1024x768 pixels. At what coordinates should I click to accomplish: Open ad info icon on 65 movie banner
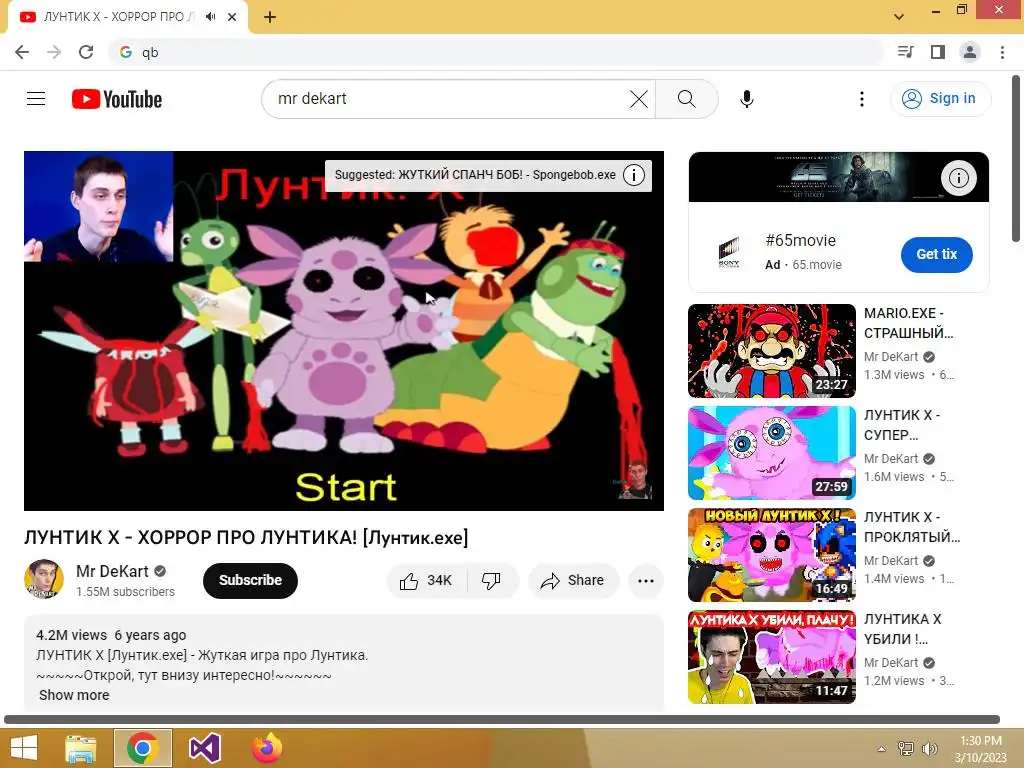click(958, 178)
